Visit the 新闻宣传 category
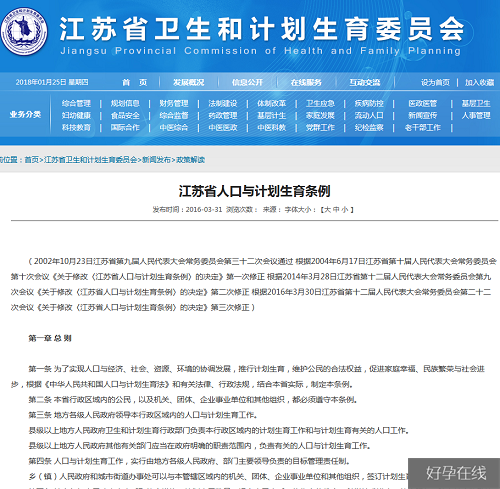This screenshot has height=489, width=500. (x=423, y=116)
